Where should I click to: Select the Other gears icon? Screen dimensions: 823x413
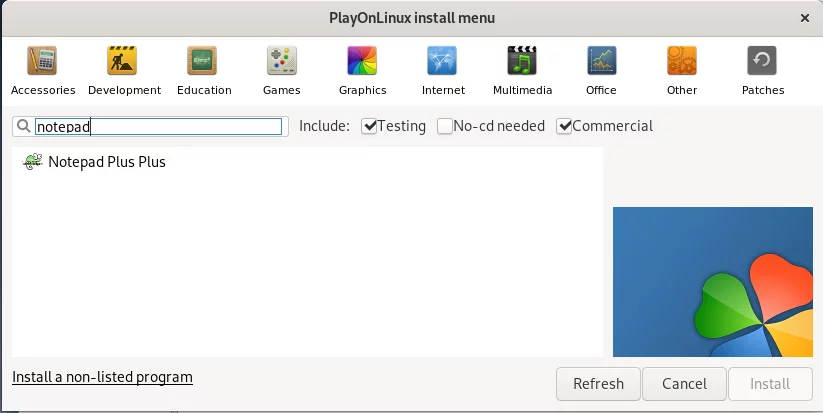click(x=682, y=60)
